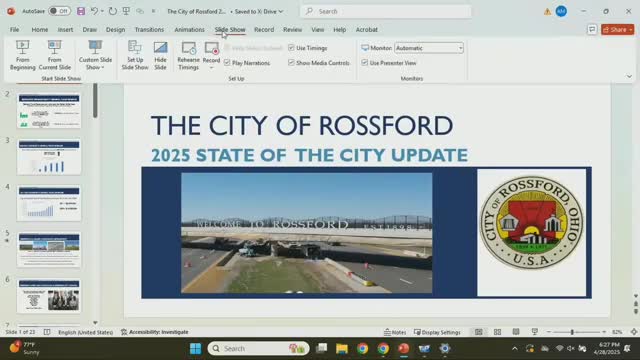Image resolution: width=640 pixels, height=360 pixels.
Task: Open the Insert tab
Action: (x=65, y=29)
